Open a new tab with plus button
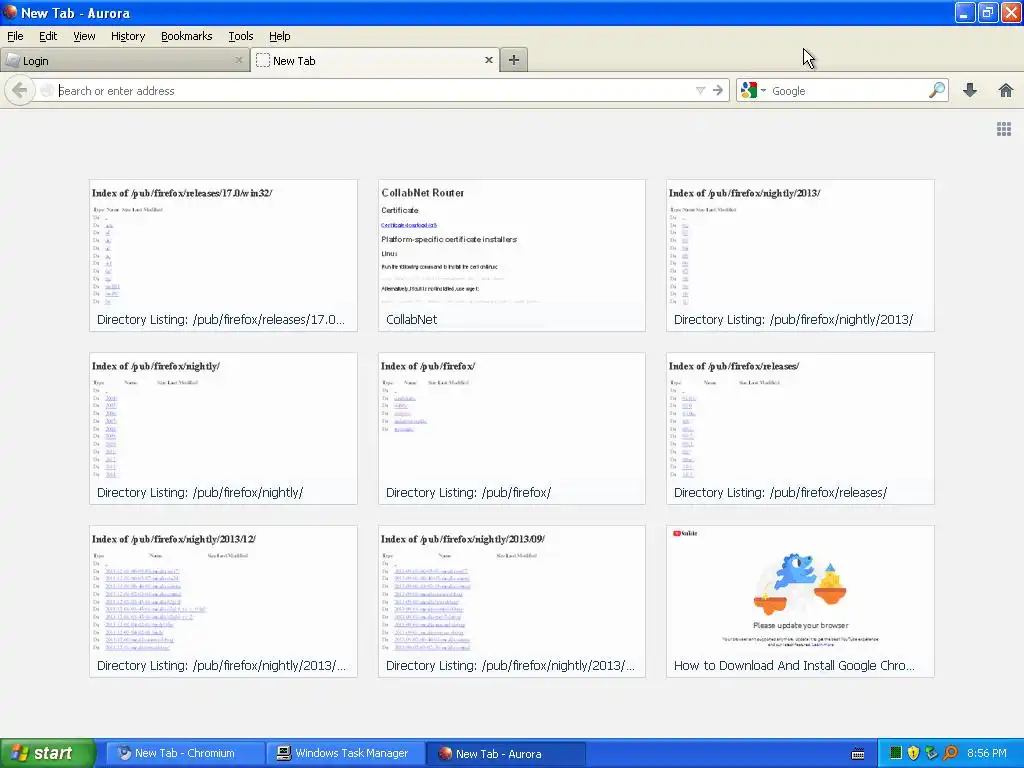This screenshot has width=1024, height=768. [514, 60]
